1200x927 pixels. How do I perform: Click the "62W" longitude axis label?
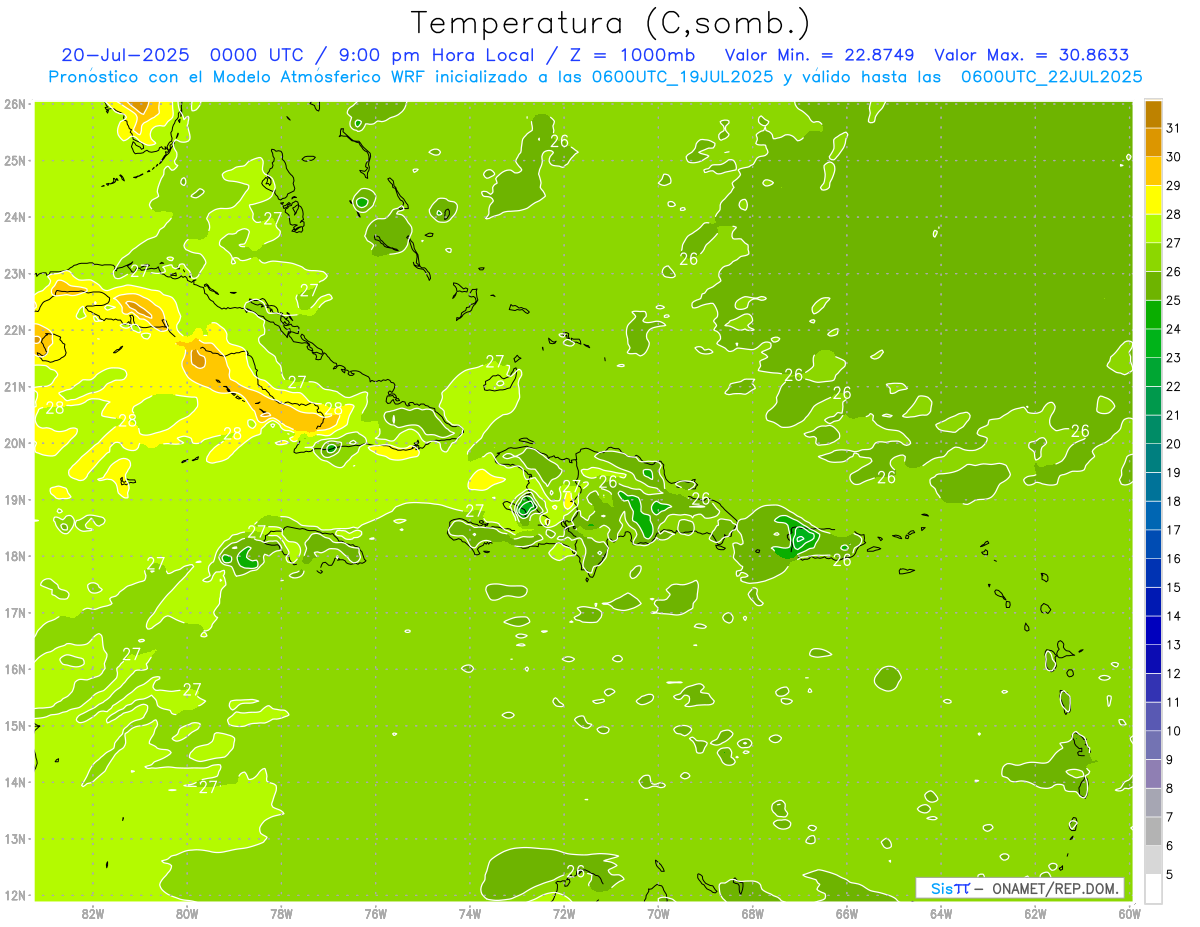click(1035, 913)
